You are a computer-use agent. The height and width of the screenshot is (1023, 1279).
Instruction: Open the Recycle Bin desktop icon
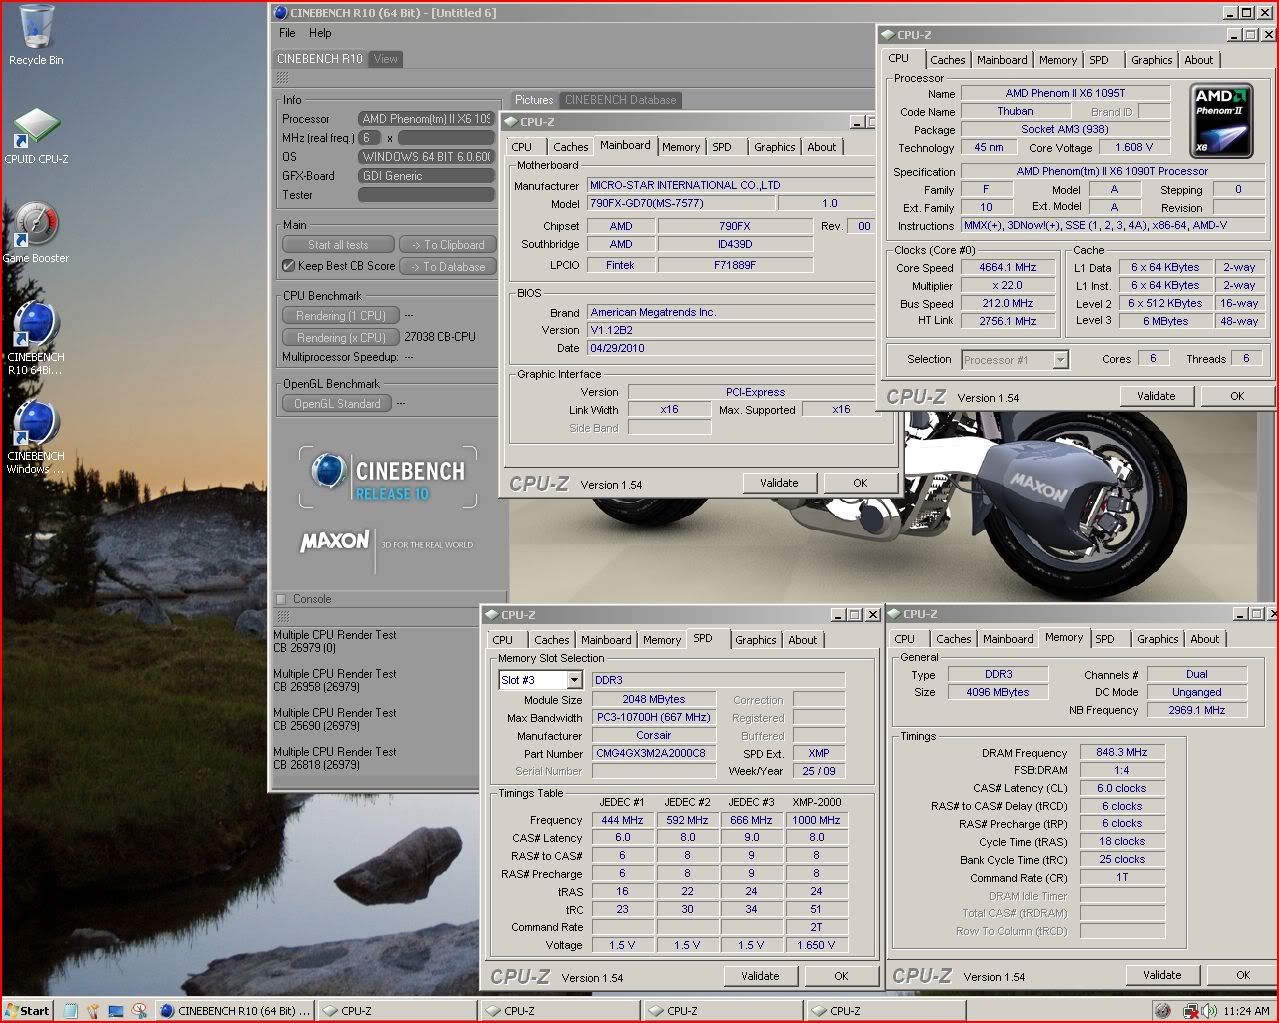[x=36, y=35]
